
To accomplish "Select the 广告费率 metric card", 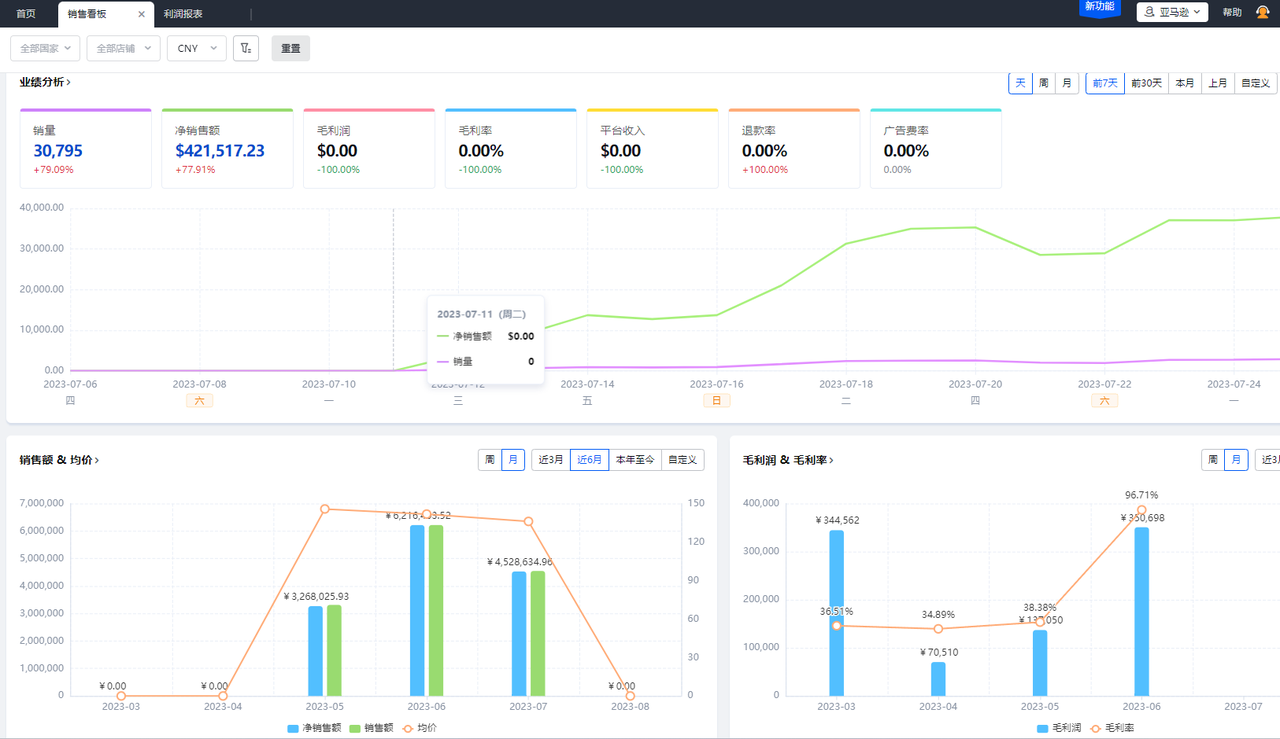I will [936, 149].
